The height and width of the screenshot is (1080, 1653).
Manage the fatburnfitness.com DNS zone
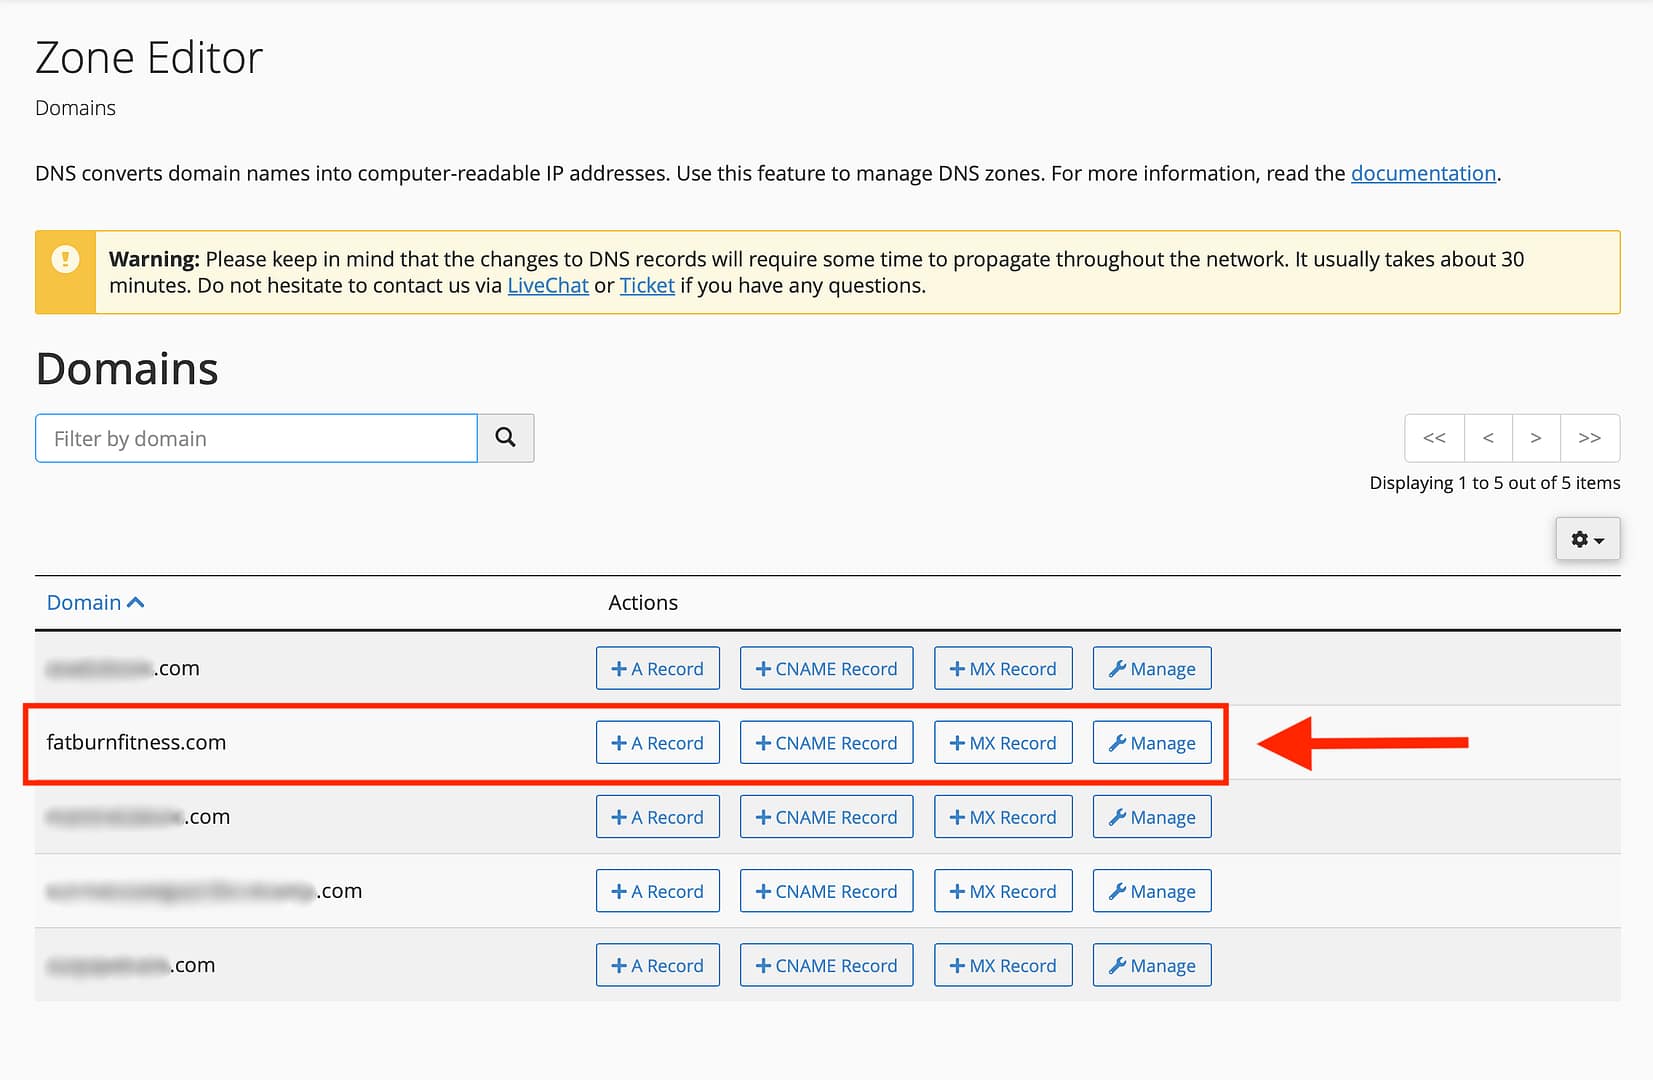pyautogui.click(x=1151, y=743)
